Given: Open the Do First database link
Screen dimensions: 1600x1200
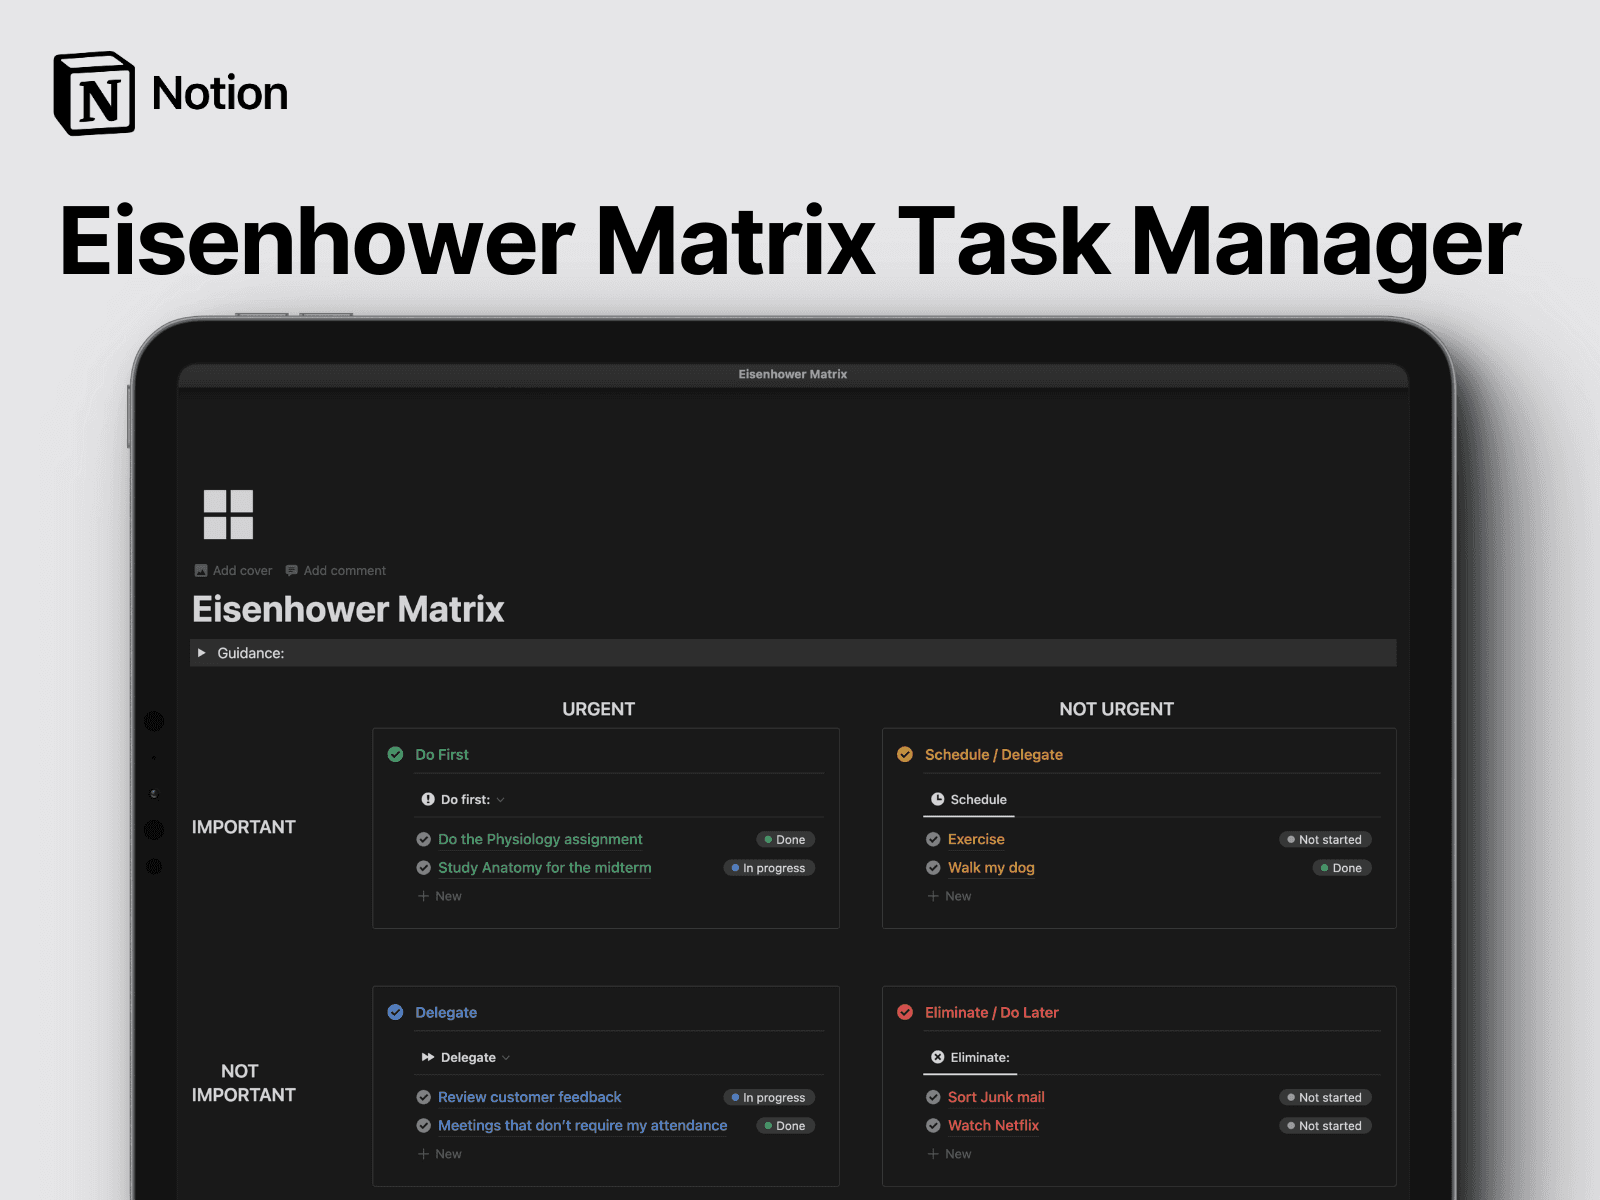Looking at the screenshot, I should (442, 754).
